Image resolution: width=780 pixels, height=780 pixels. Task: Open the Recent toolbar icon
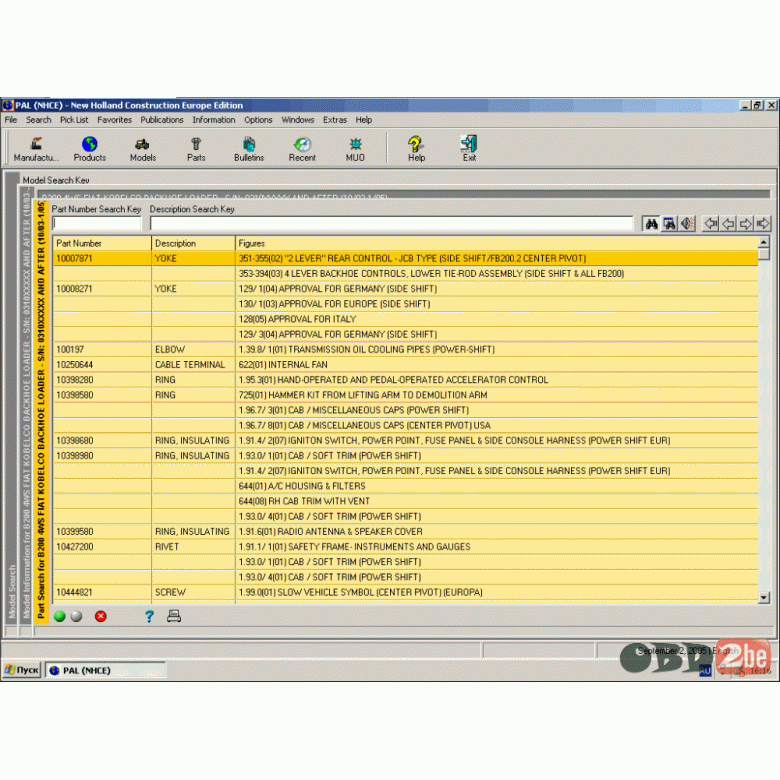click(x=302, y=149)
